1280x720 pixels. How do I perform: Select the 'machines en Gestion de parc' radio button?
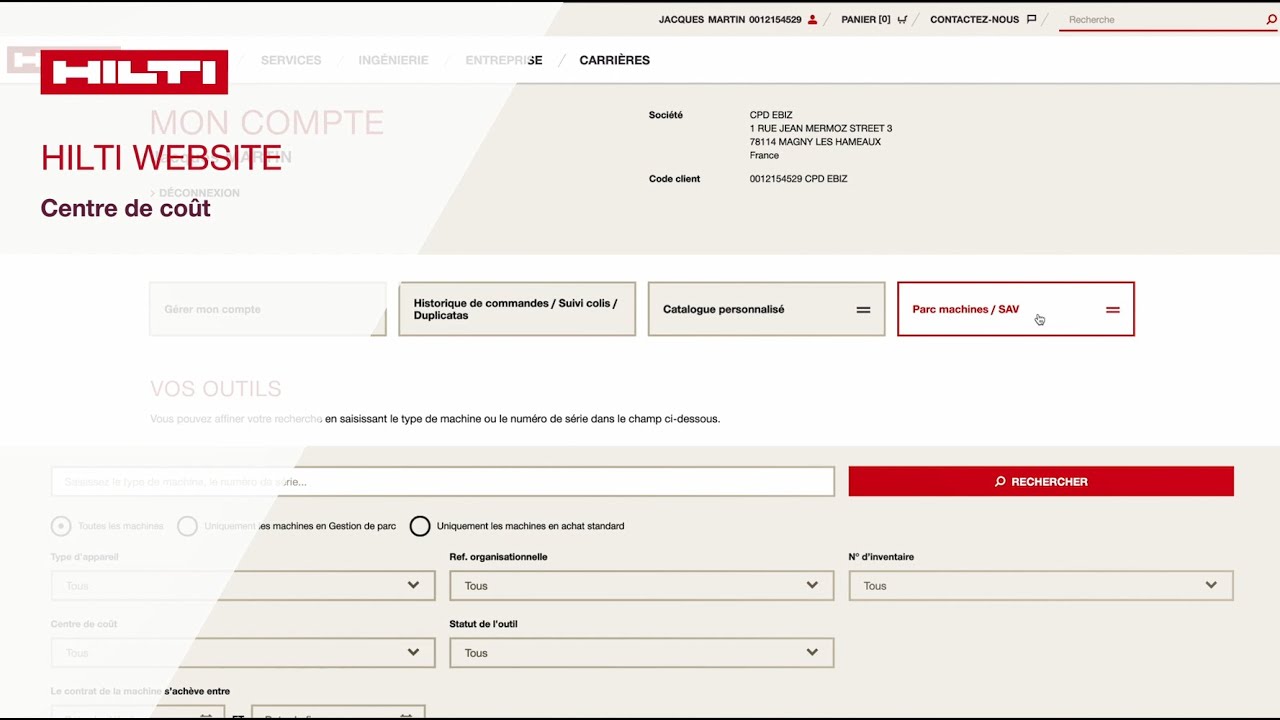pos(187,526)
